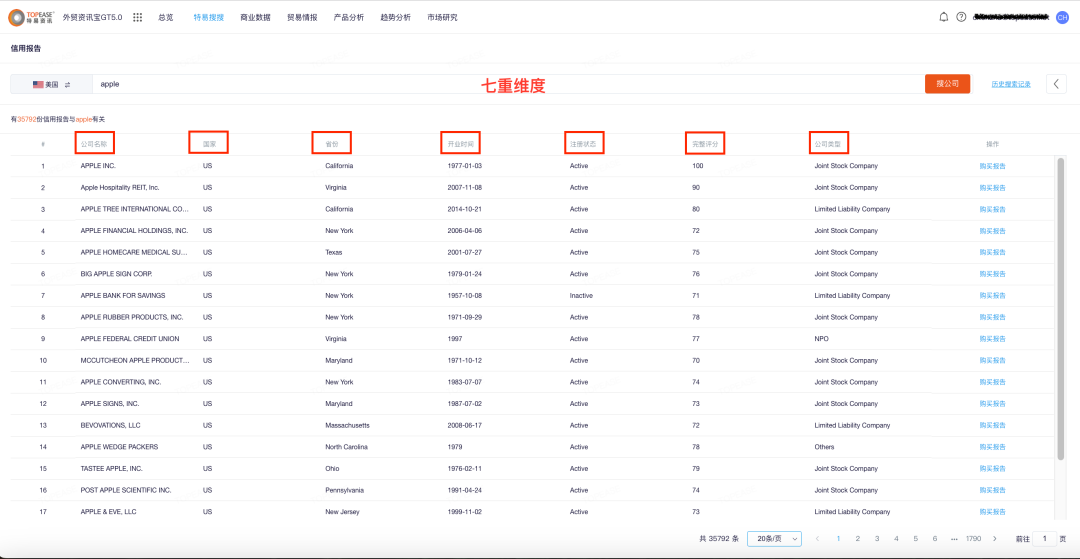Click the TOPEASE logo
This screenshot has width=1080, height=559.
click(x=30, y=17)
